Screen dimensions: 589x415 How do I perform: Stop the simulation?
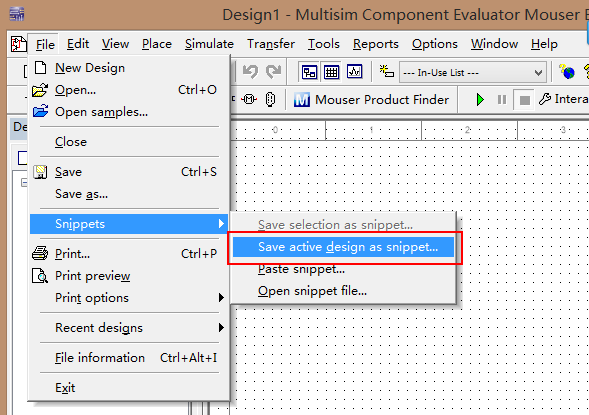pyautogui.click(x=524, y=100)
